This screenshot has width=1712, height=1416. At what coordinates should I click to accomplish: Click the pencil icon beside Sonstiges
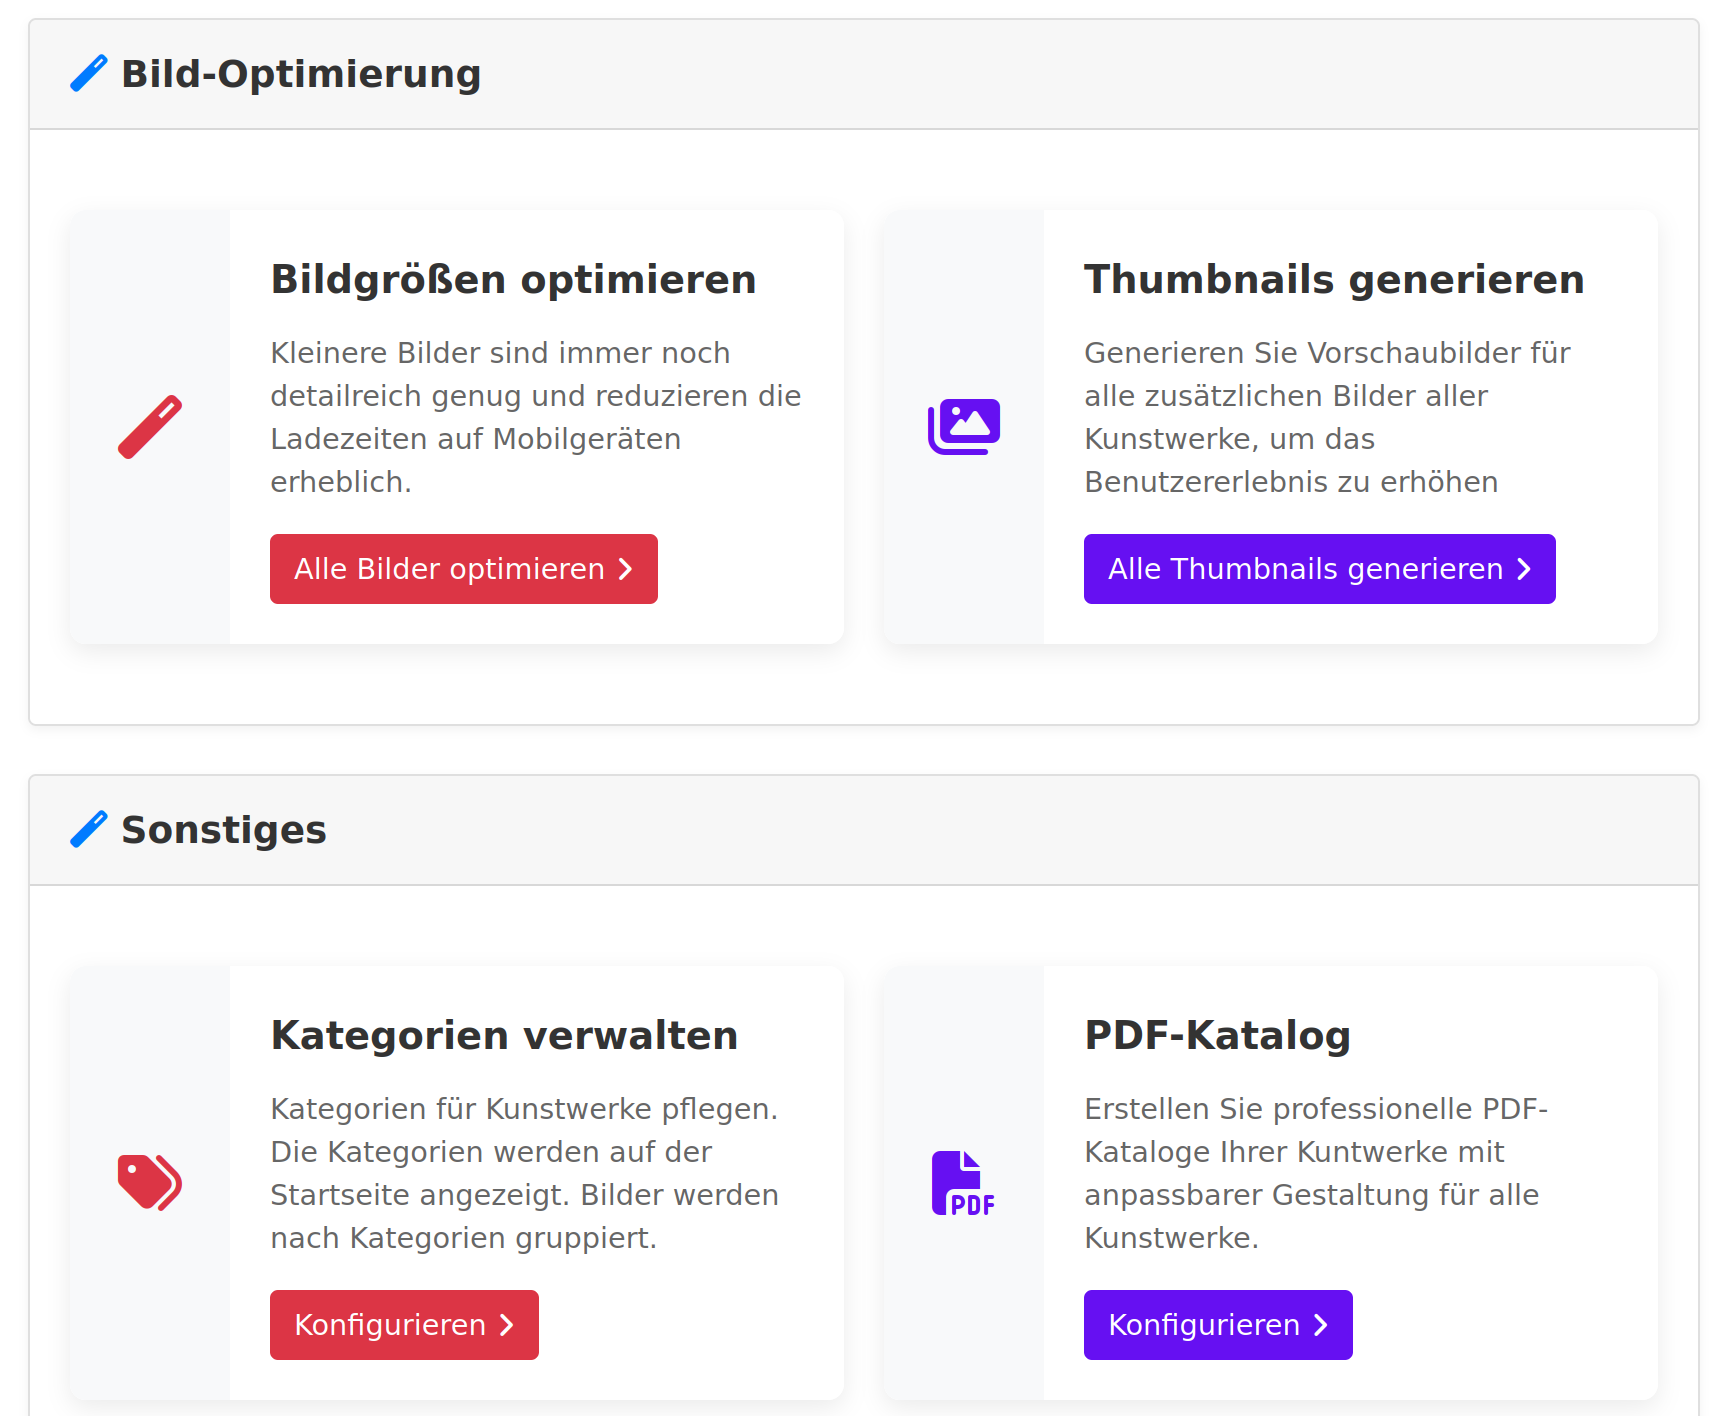pos(88,828)
